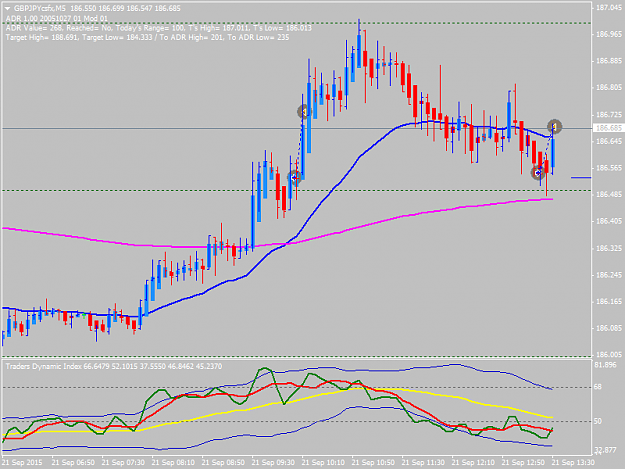Image resolution: width=625 pixels, height=469 pixels.
Task: Click the 187.045 price axis label
Action: coord(608,8)
